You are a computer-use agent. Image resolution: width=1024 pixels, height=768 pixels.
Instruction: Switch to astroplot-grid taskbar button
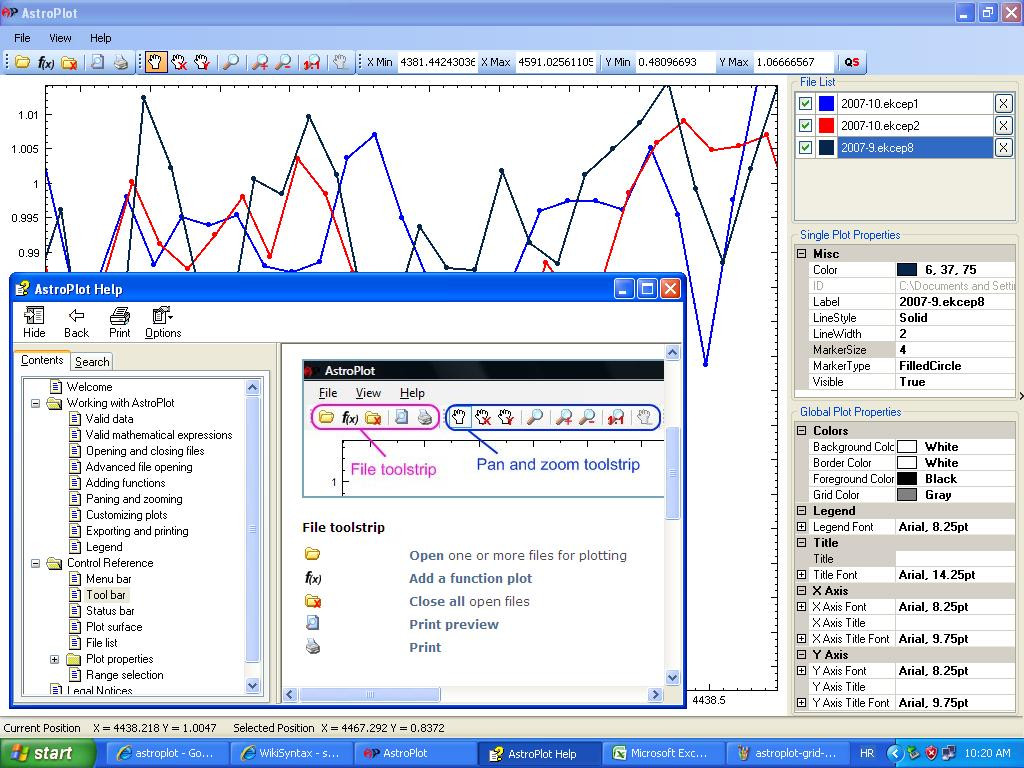pyautogui.click(x=788, y=753)
